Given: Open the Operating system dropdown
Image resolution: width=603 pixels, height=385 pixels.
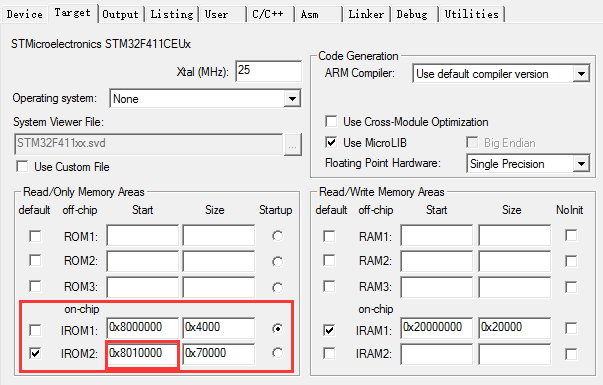Looking at the screenshot, I should tap(205, 99).
